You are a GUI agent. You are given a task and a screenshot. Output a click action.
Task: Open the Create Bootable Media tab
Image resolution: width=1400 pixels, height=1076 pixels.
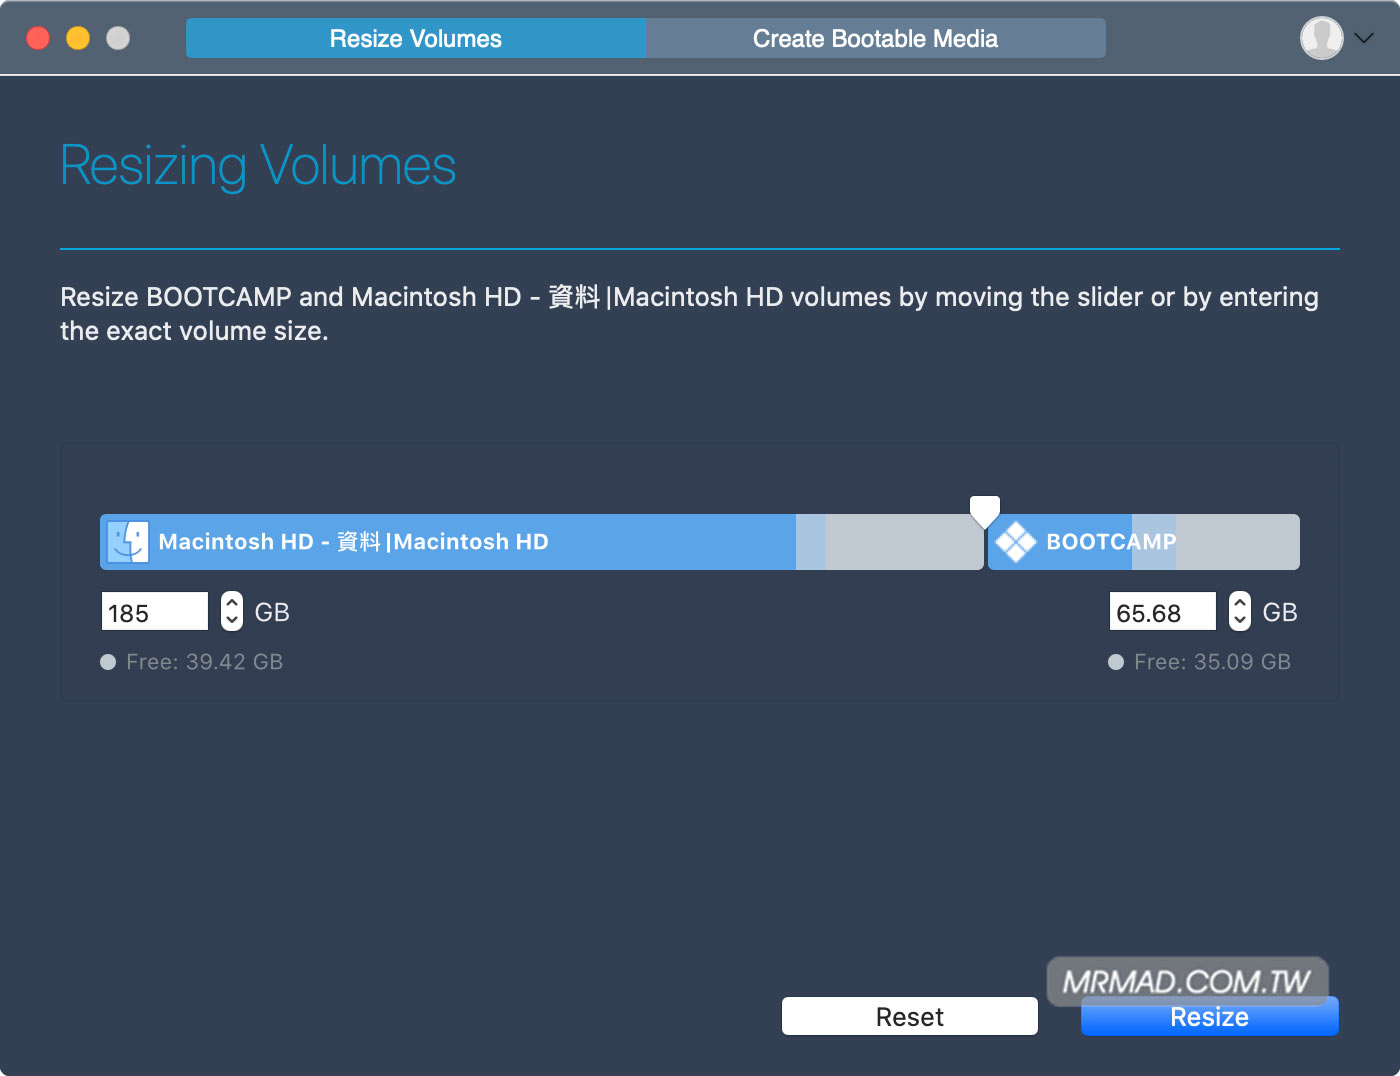click(876, 38)
